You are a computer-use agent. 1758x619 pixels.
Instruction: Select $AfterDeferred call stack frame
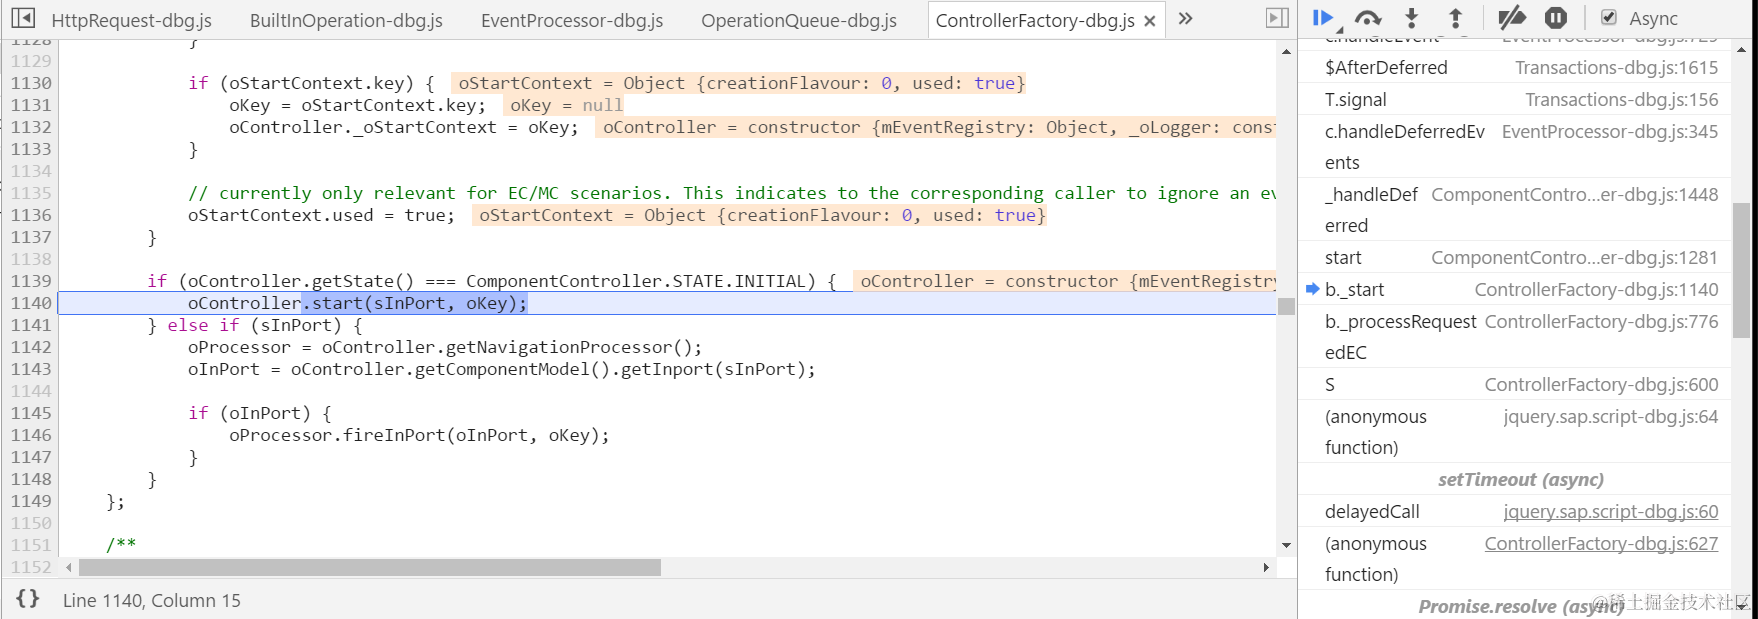point(1515,67)
